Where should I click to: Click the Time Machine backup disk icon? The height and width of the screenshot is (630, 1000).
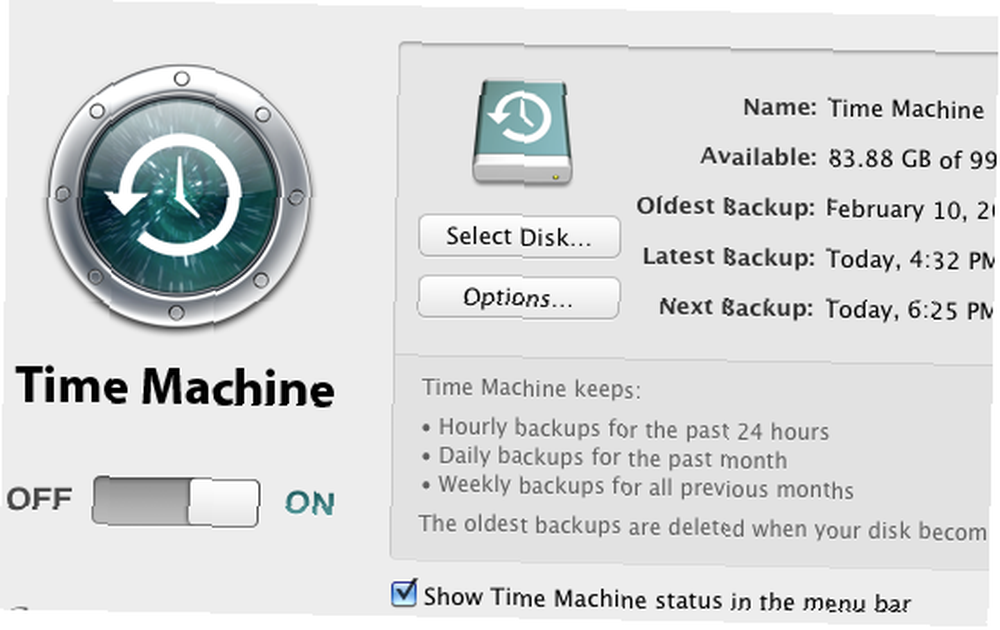(522, 132)
